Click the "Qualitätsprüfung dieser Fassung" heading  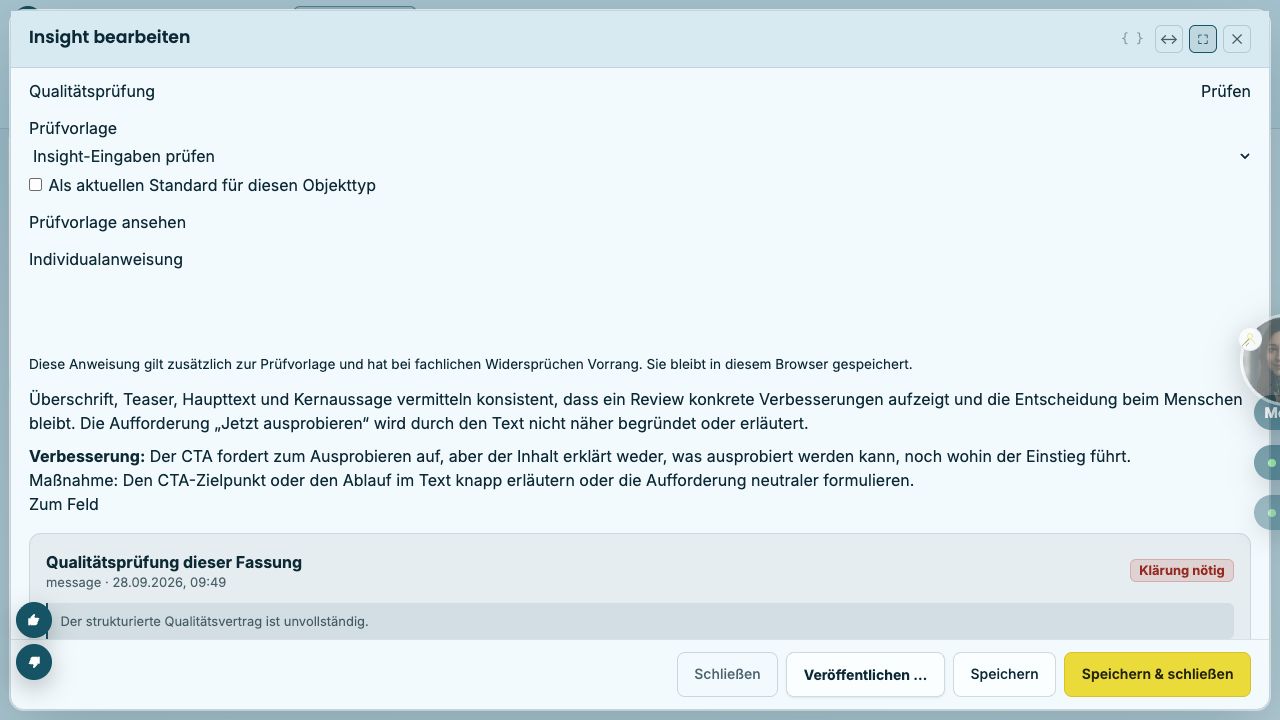(x=174, y=562)
